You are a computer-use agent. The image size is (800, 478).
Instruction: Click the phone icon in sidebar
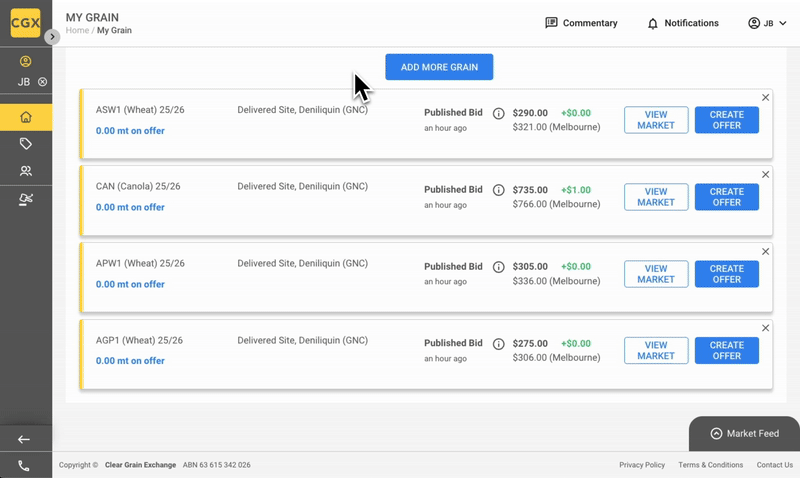(24, 465)
